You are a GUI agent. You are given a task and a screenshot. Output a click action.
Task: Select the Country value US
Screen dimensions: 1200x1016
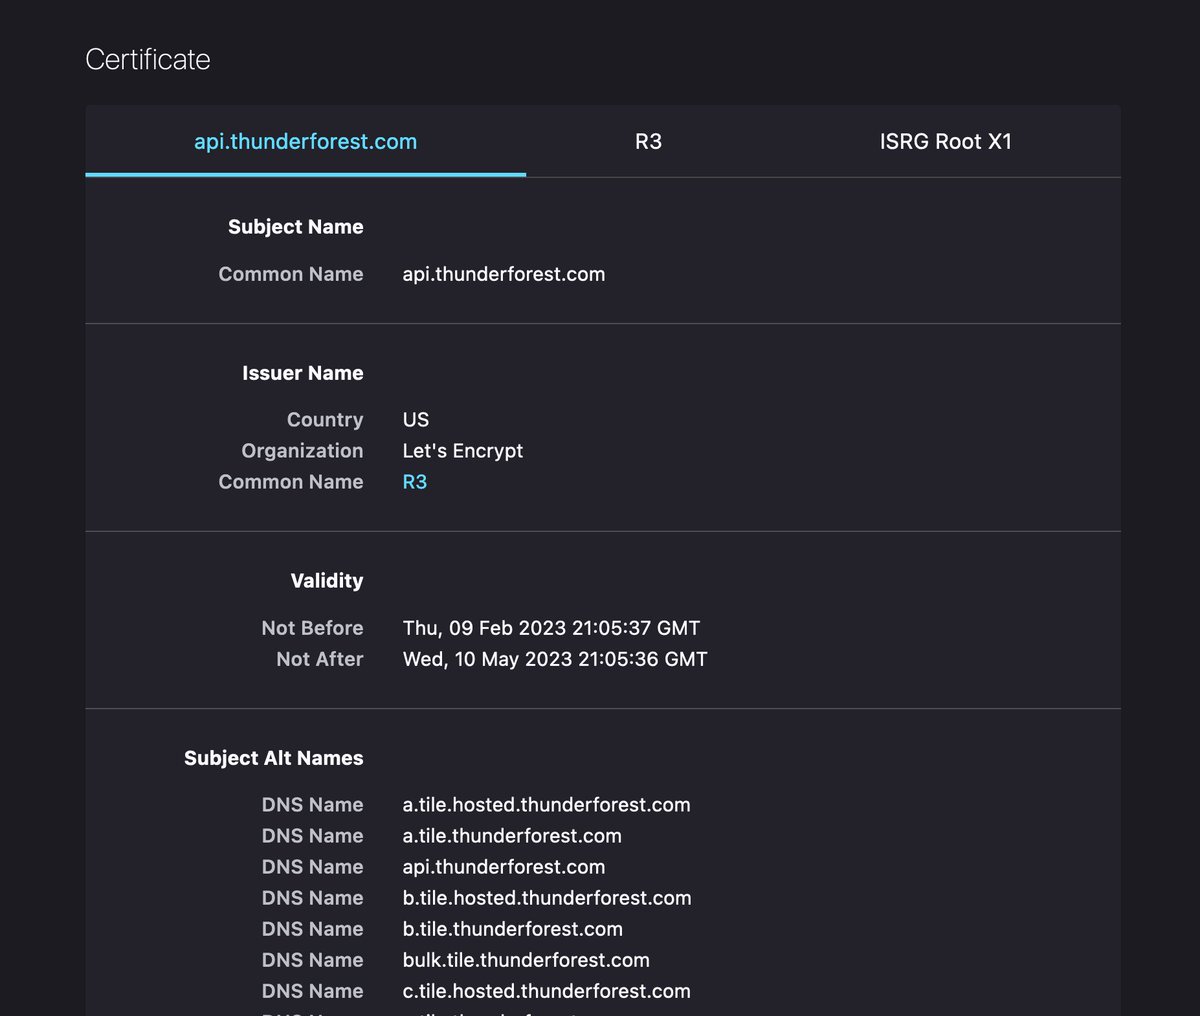click(415, 420)
